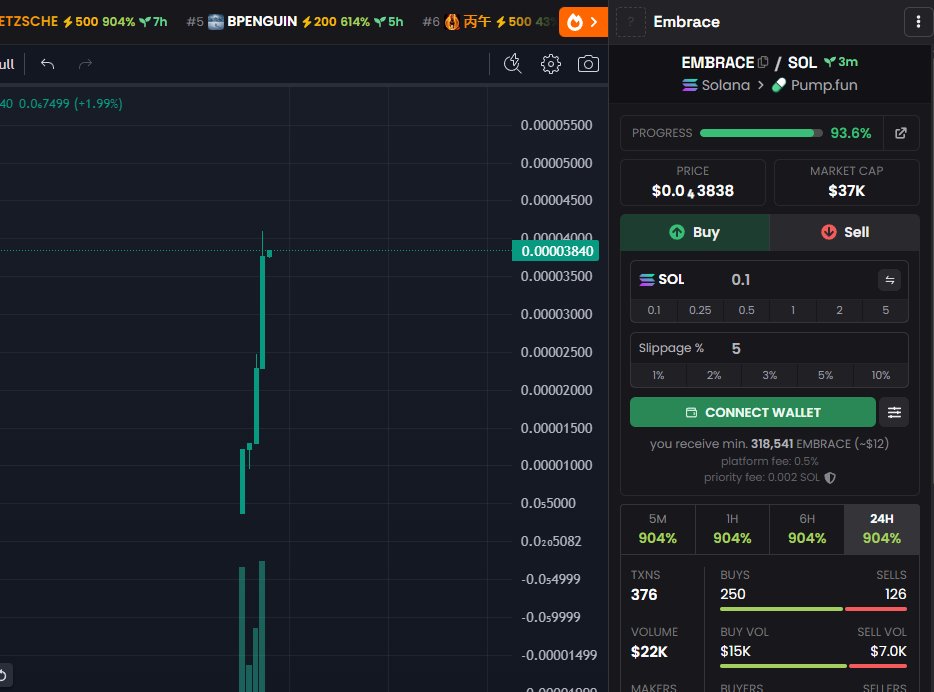Open the orange trending flame button
The width and height of the screenshot is (934, 692).
pos(583,22)
